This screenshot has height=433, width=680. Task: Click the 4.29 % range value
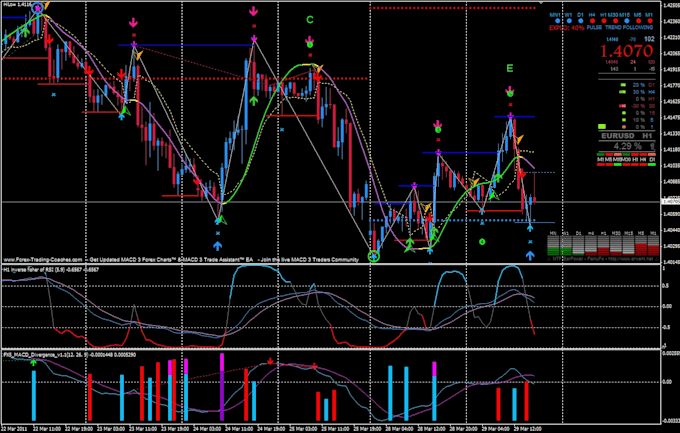[628, 146]
